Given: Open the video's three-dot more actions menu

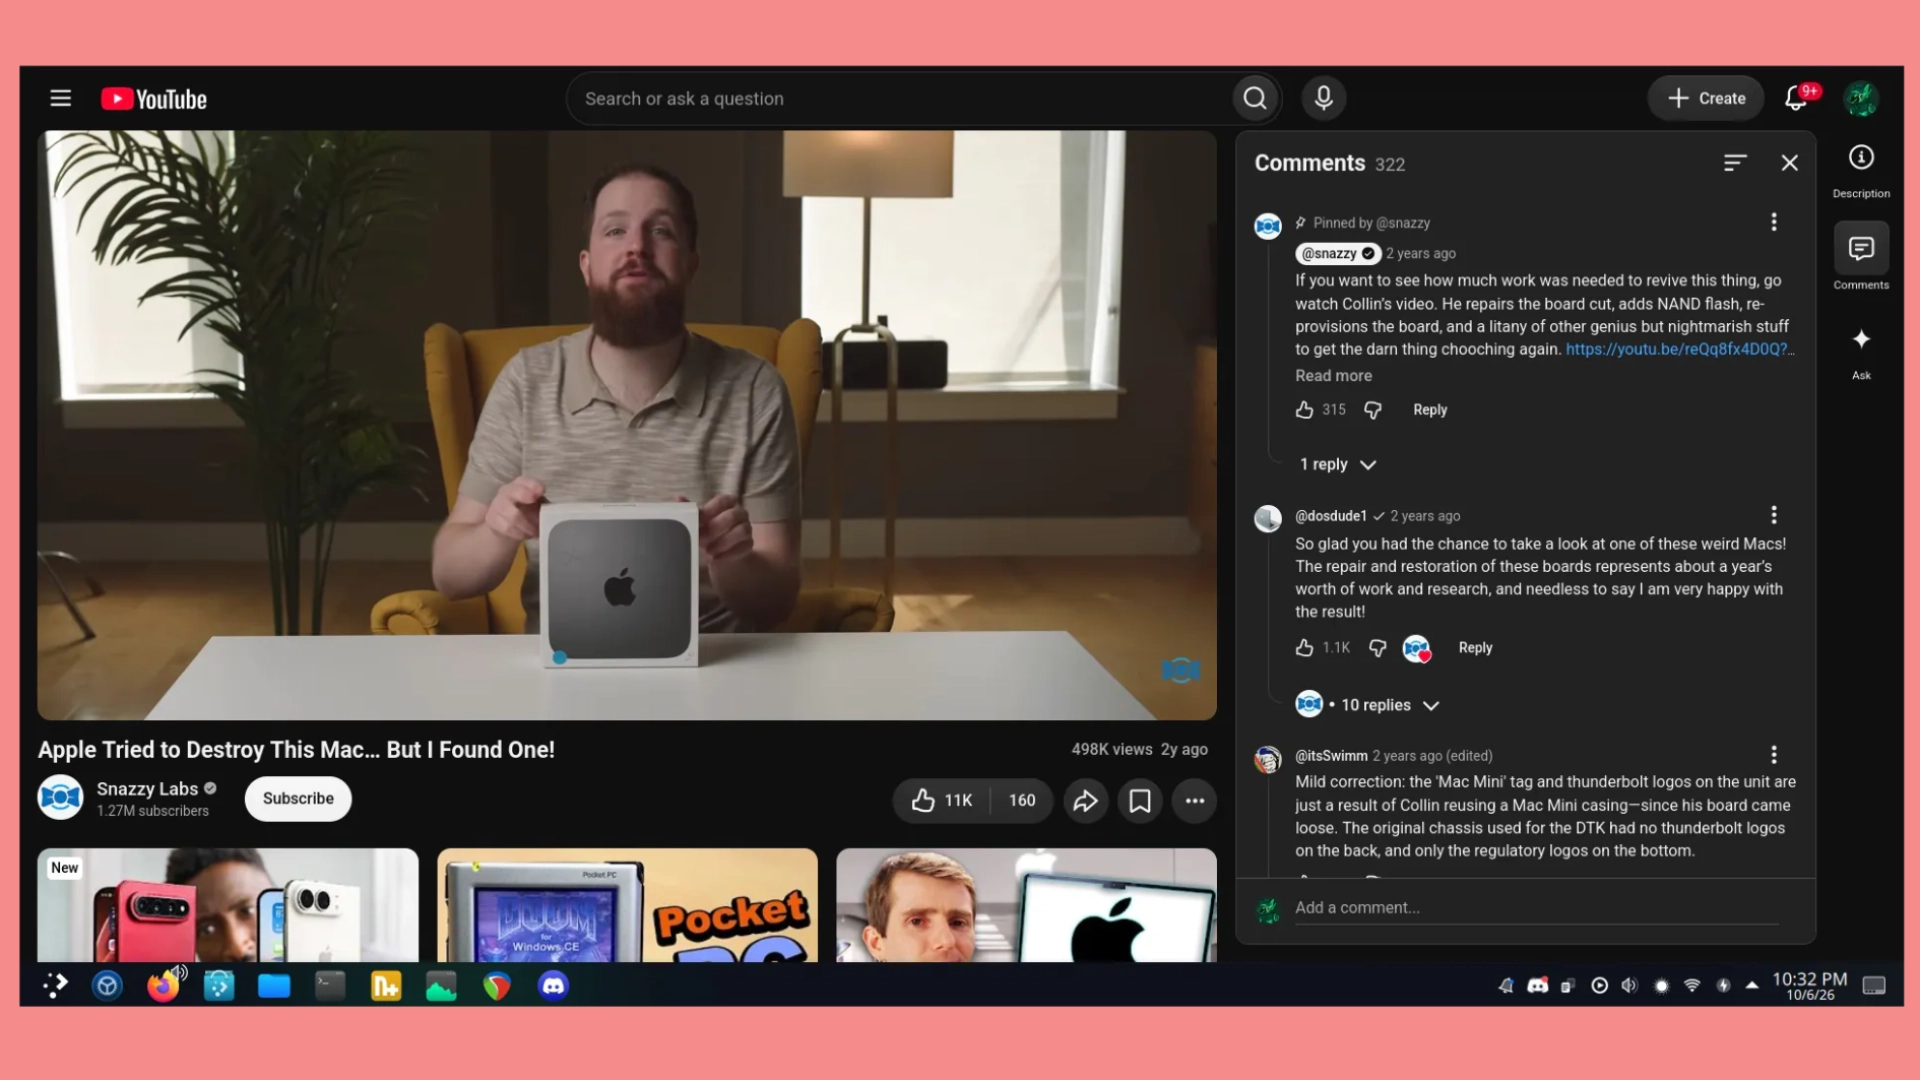Looking at the screenshot, I should point(1195,800).
